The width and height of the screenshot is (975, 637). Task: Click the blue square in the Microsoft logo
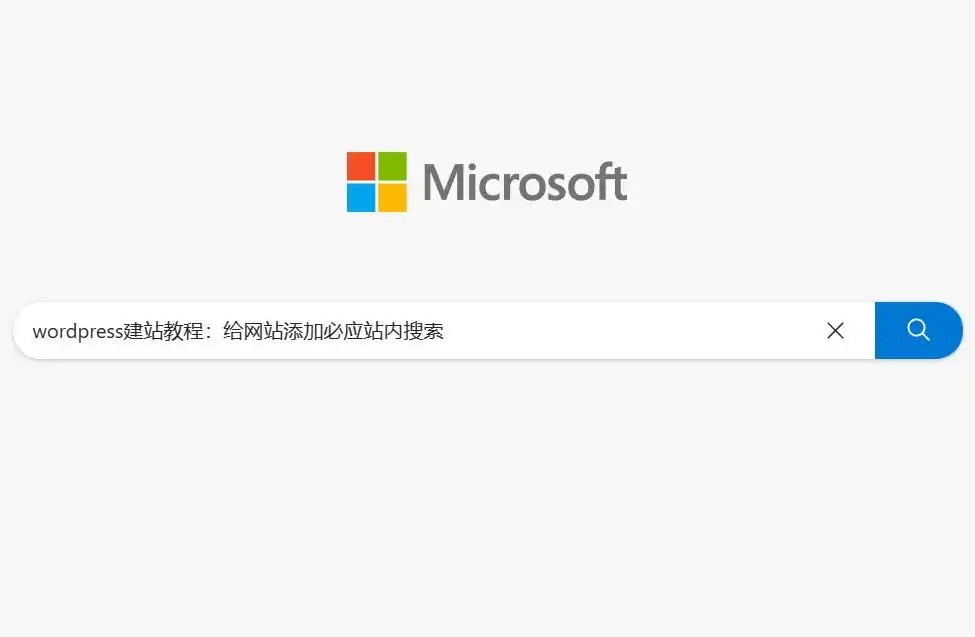coord(361,198)
